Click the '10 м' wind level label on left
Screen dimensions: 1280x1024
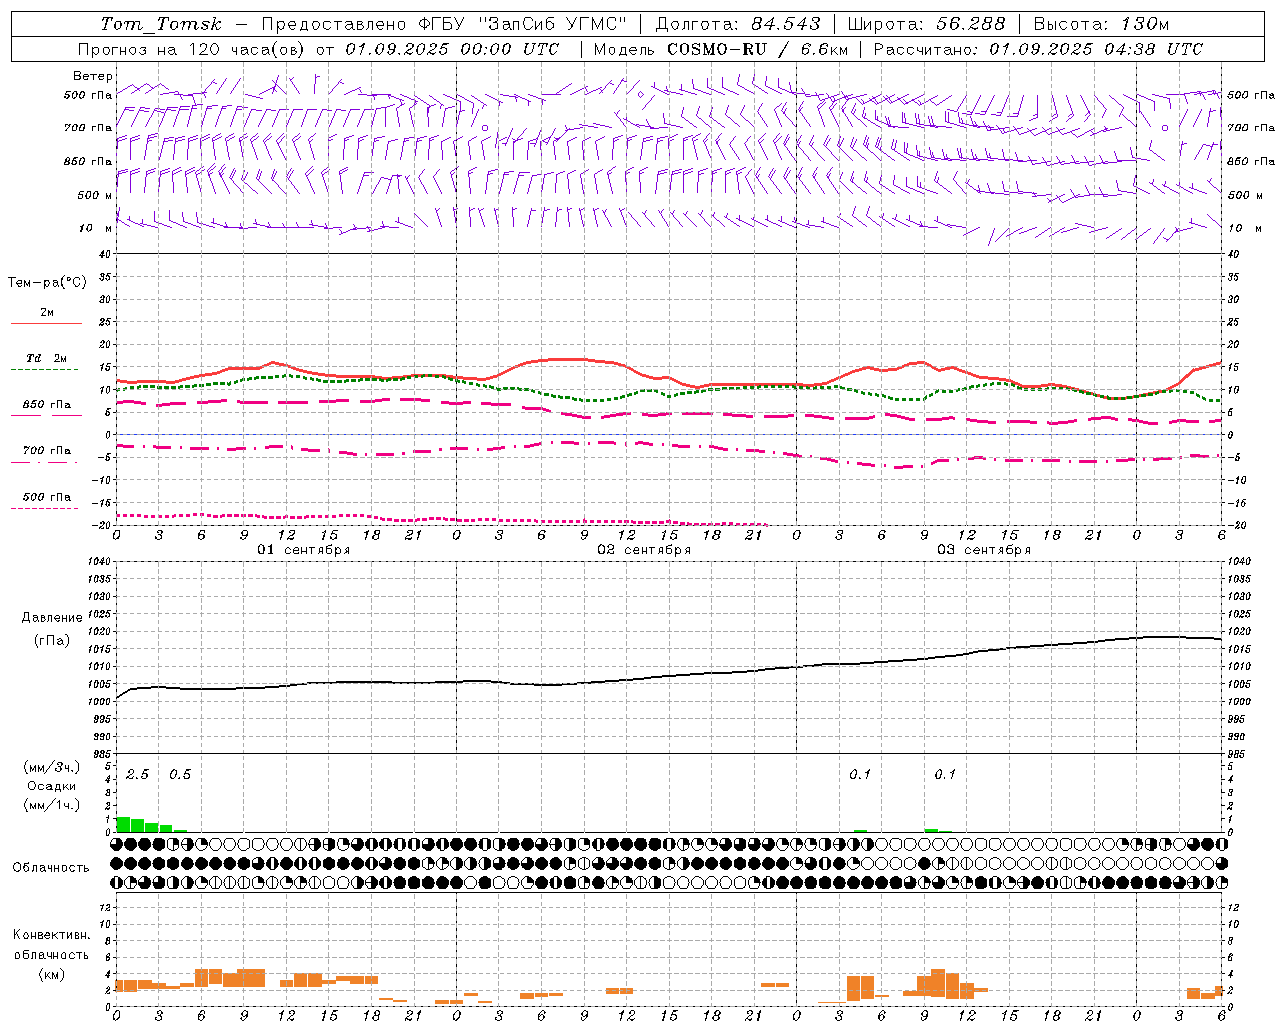[97, 229]
